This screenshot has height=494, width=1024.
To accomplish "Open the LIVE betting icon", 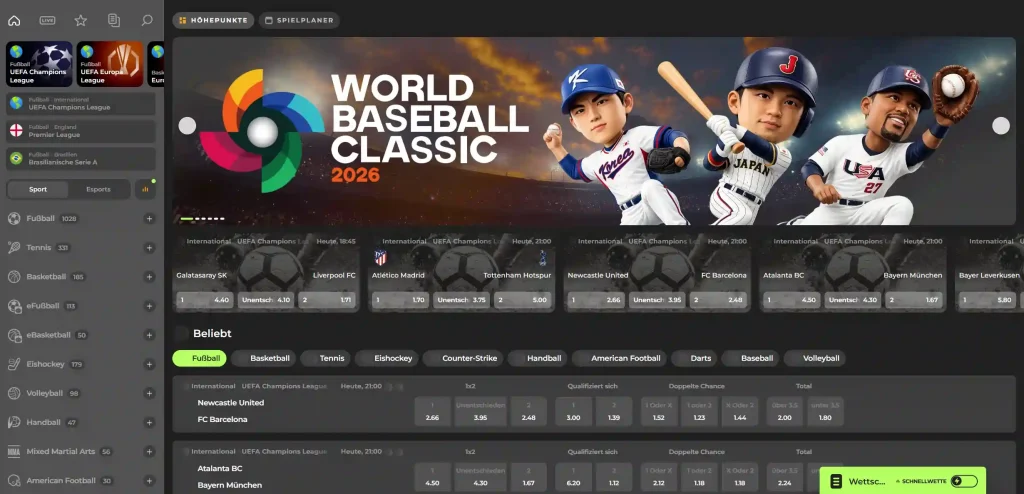I will pyautogui.click(x=47, y=20).
